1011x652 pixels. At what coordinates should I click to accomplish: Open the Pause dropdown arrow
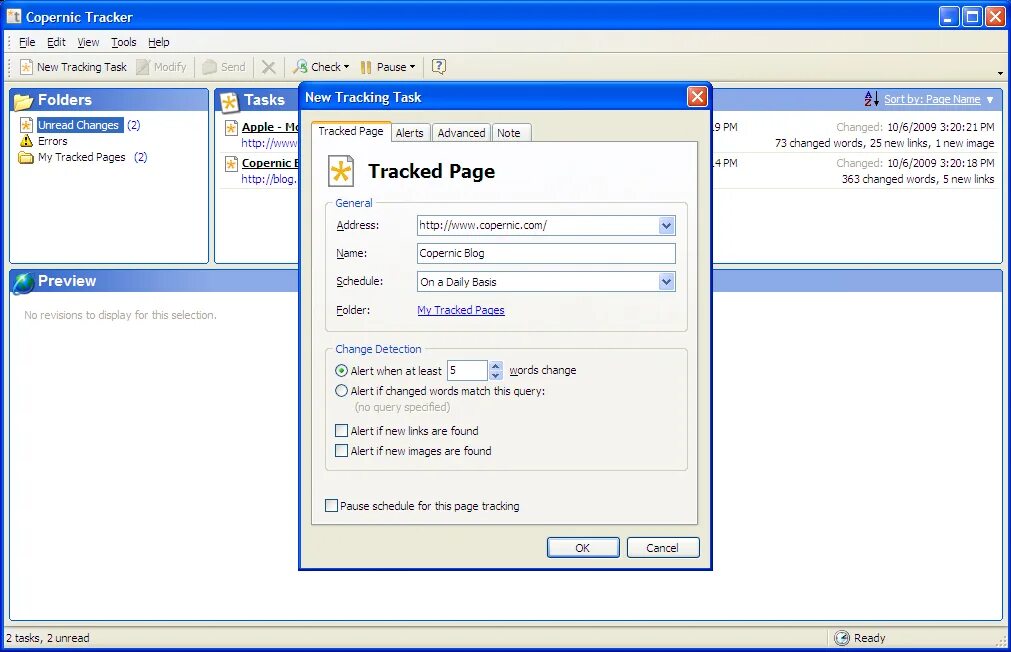point(413,67)
